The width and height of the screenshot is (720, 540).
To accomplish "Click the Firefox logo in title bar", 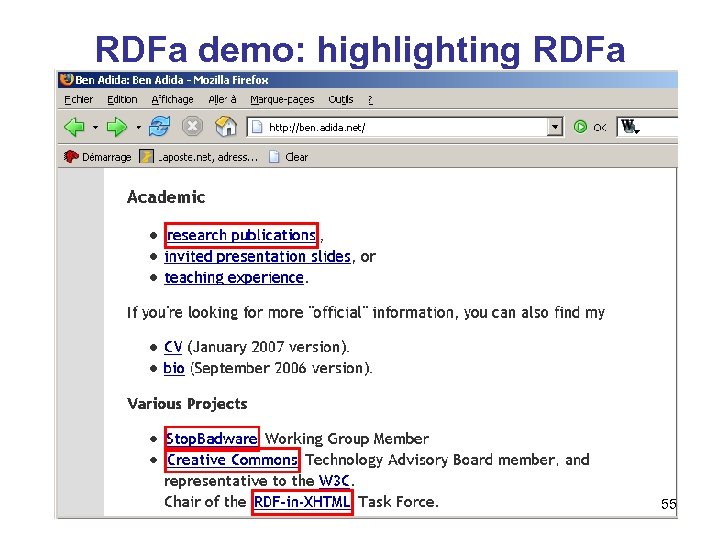I will (67, 79).
